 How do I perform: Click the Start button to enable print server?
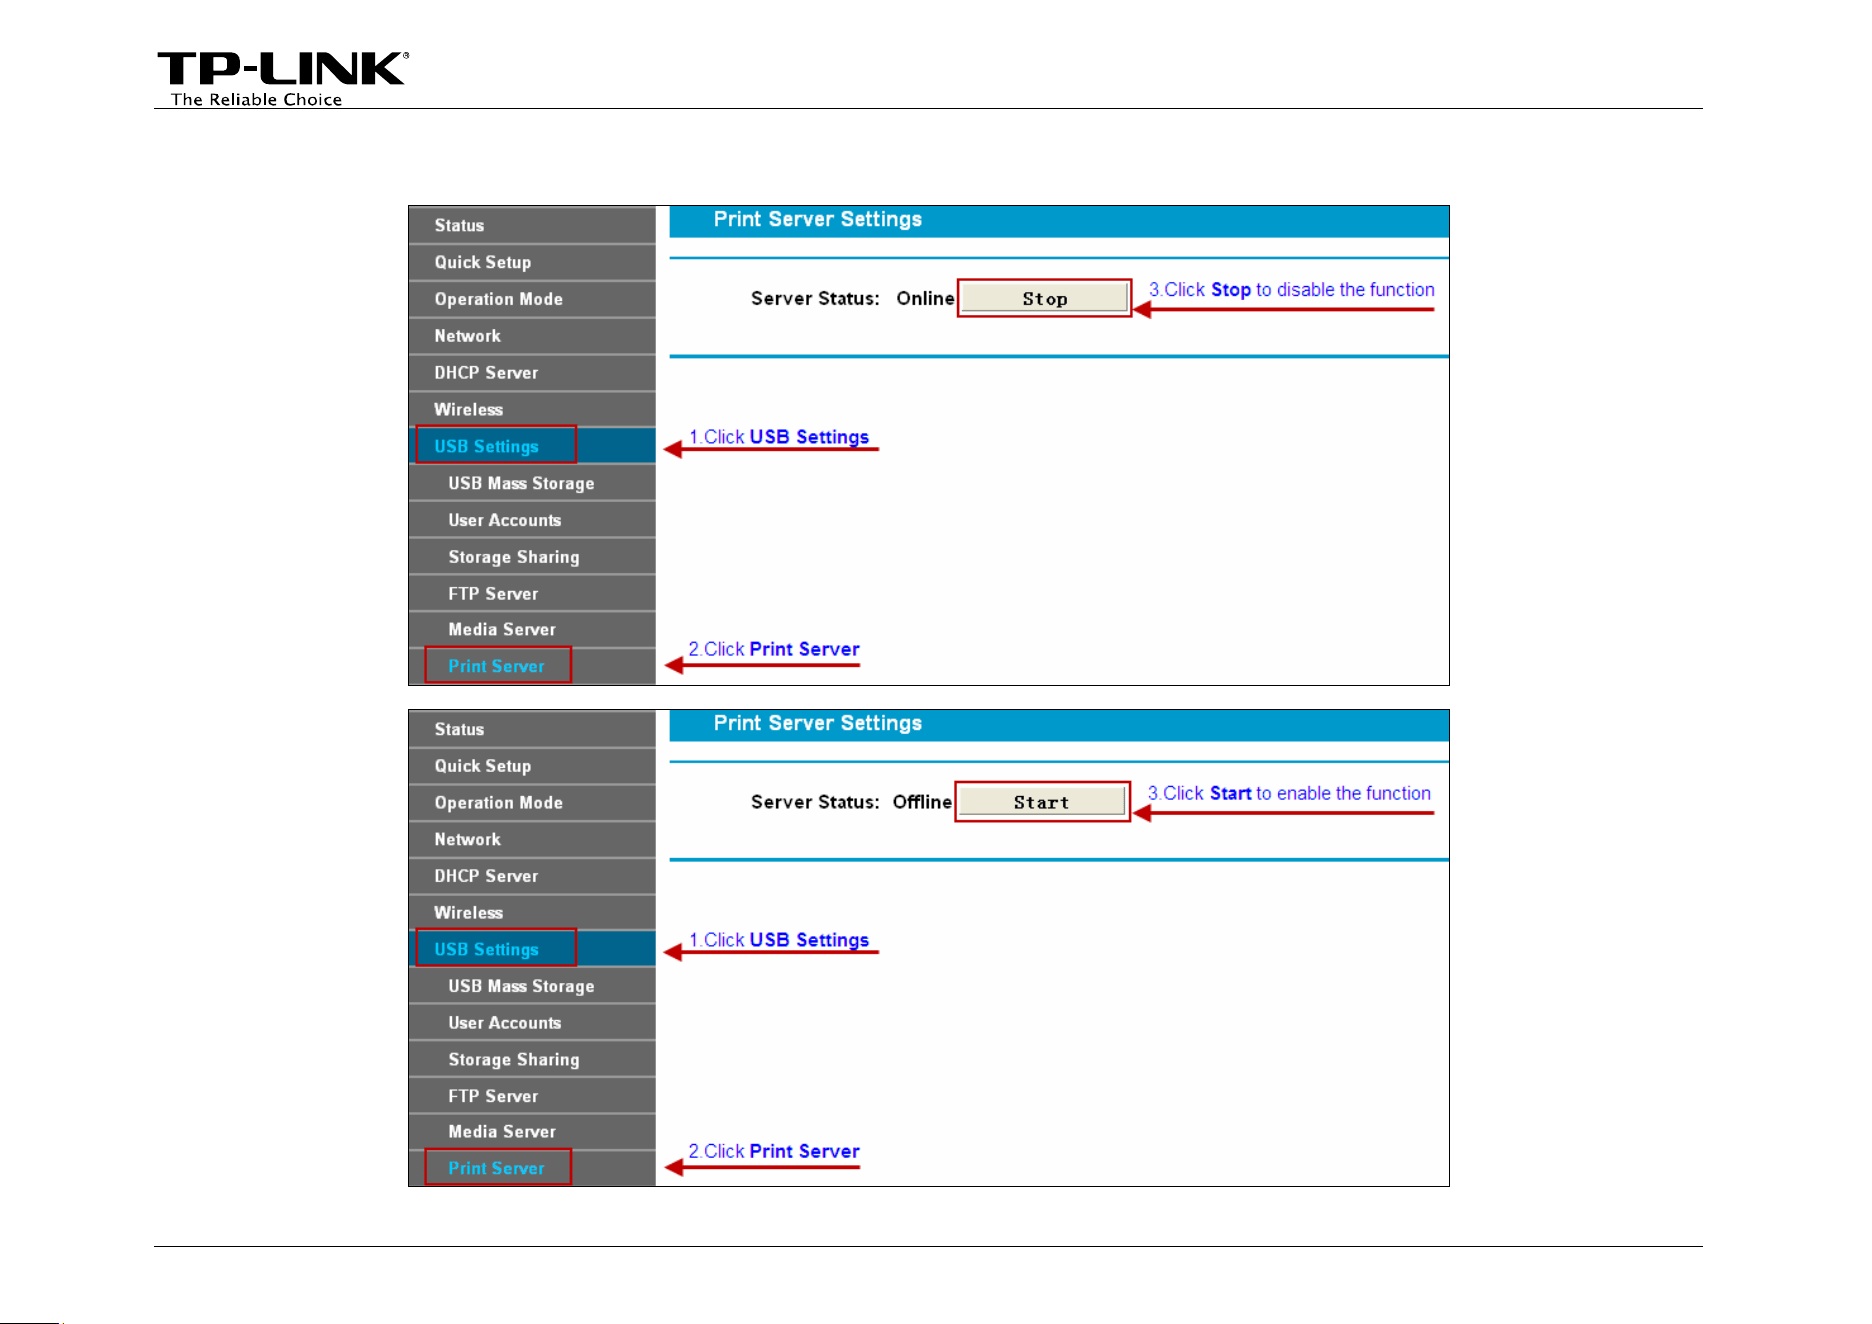click(x=1042, y=802)
